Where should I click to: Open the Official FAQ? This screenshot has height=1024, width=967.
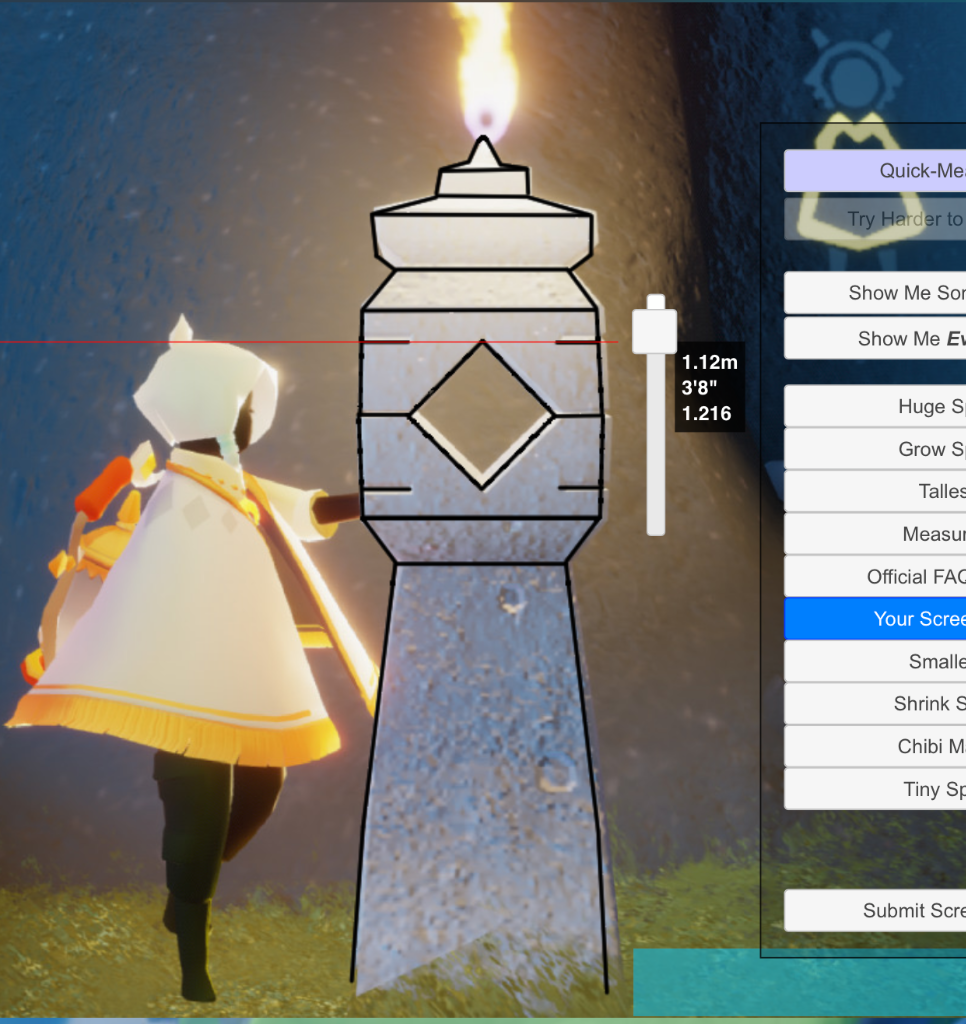pos(876,577)
